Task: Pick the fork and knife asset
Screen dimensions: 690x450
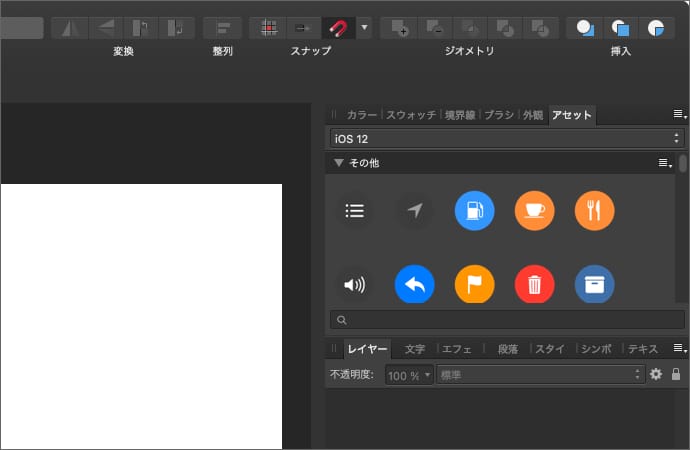Action: pos(594,210)
